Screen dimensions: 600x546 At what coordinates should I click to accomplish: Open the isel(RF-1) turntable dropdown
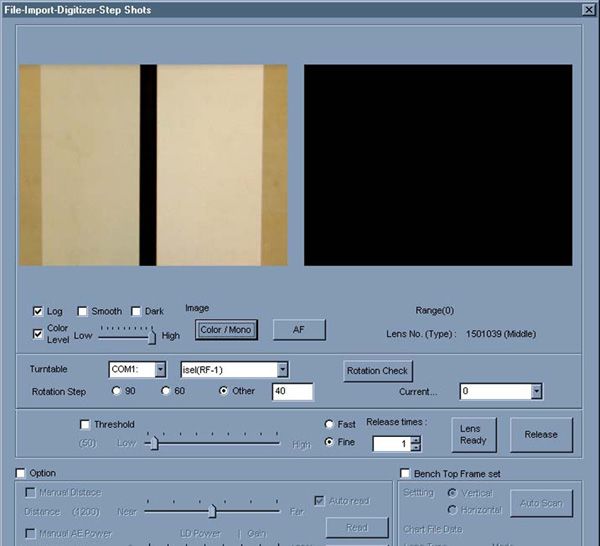coord(282,370)
